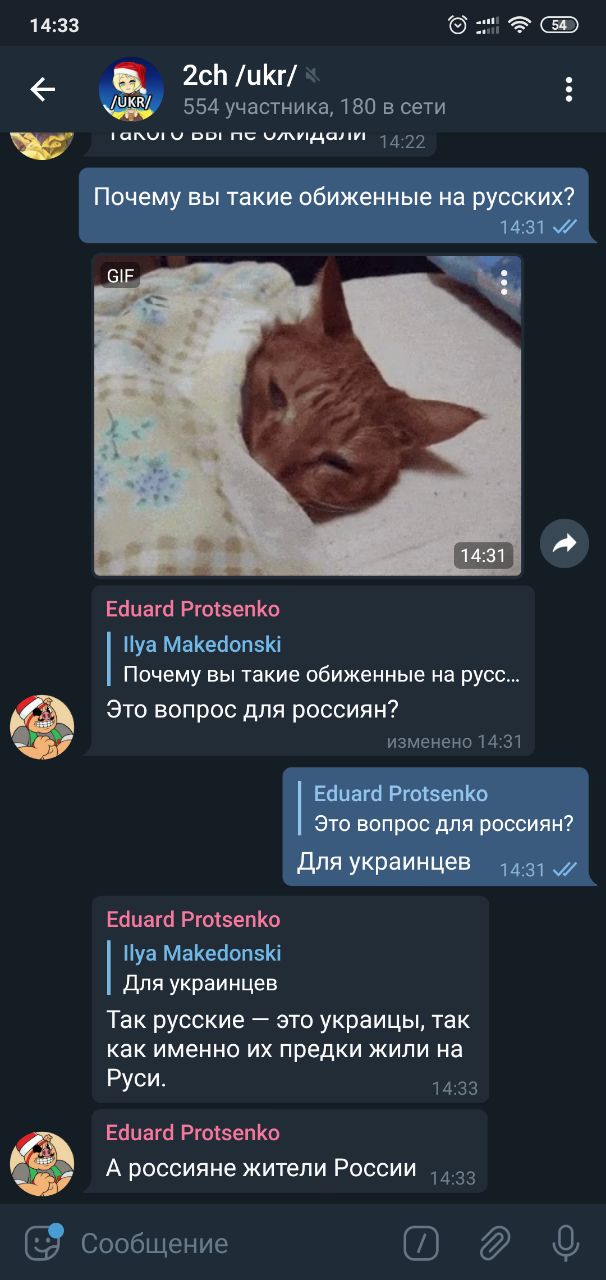The width and height of the screenshot is (606, 1280).
Task: Jump to the quoted 'Это вопрос для россиян?' reply
Action: pyautogui.click(x=437, y=808)
